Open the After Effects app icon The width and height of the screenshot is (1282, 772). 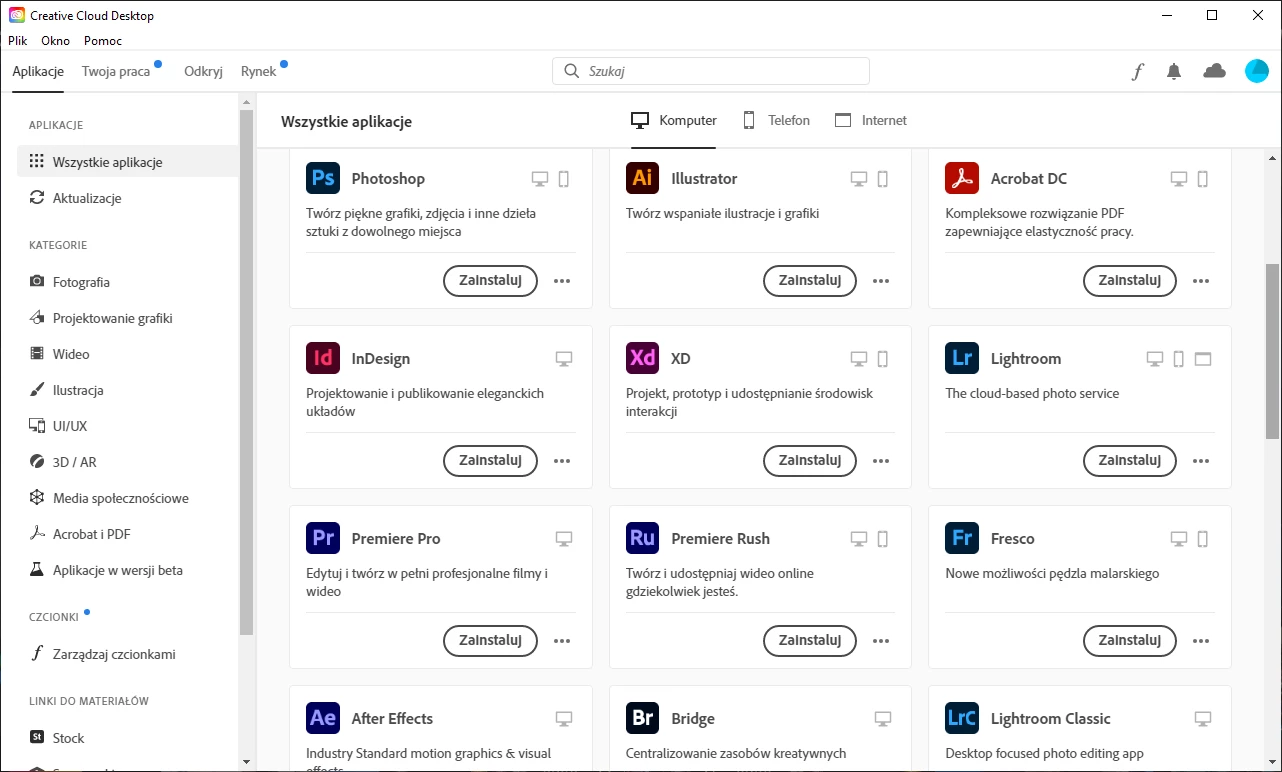coord(323,718)
